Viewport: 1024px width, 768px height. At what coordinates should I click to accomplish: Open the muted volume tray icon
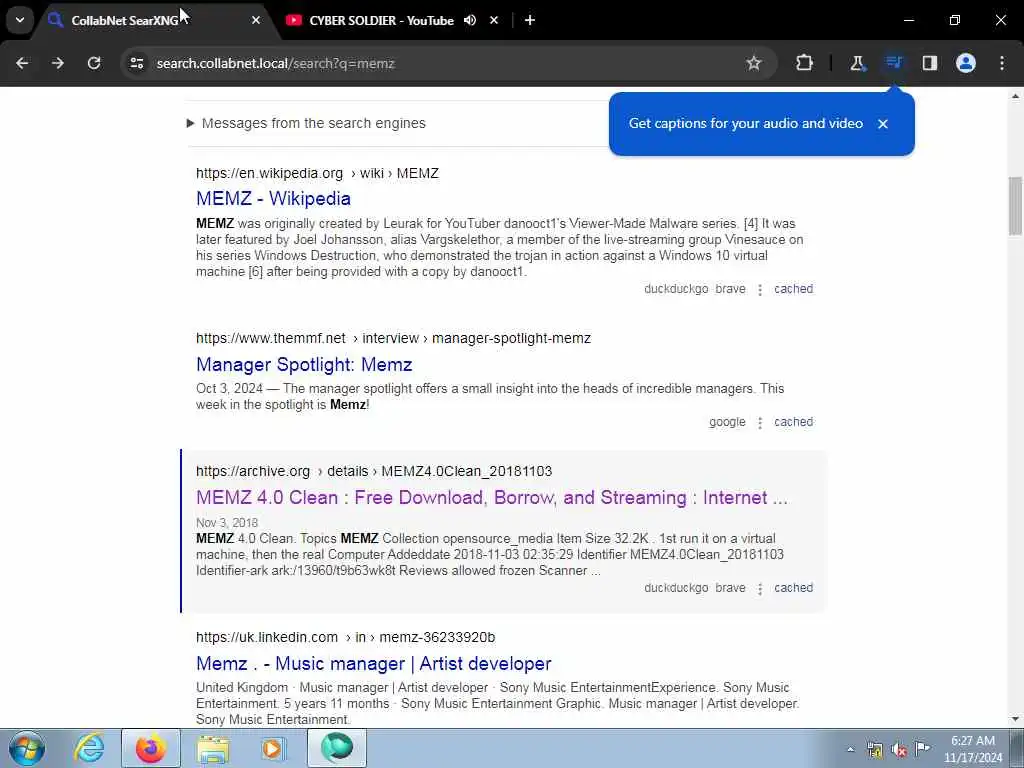click(x=899, y=750)
